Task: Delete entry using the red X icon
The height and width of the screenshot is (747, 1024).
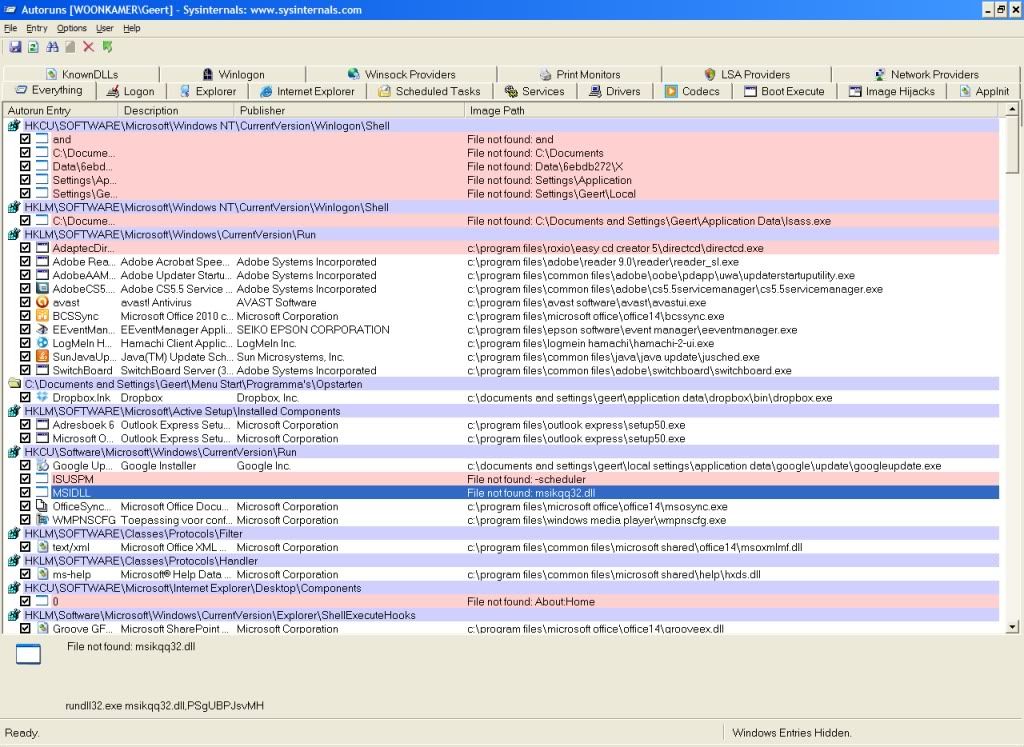Action: (x=88, y=47)
